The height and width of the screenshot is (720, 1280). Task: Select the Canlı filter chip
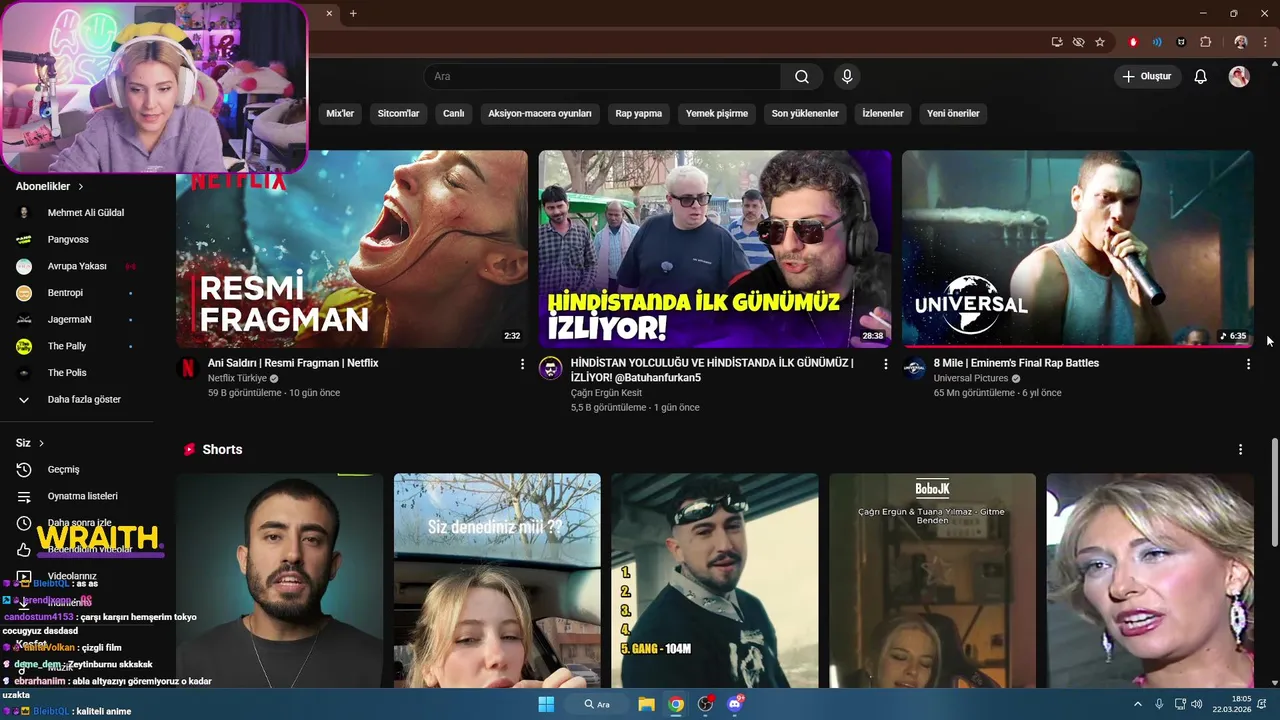tap(454, 114)
